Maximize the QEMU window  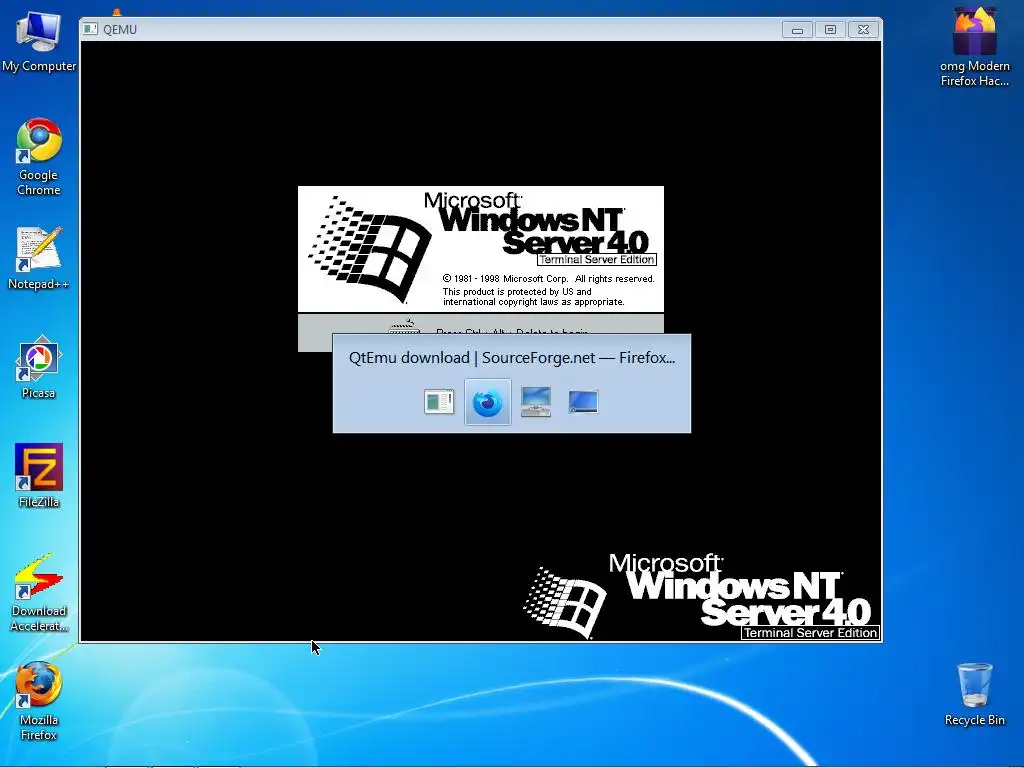pos(830,29)
